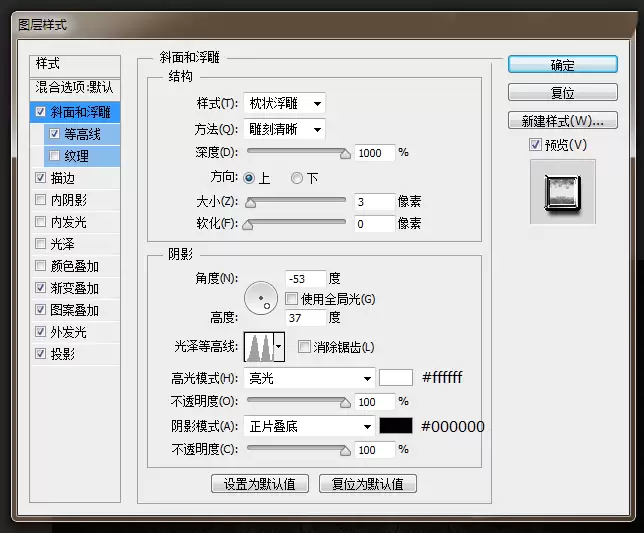644x533 pixels.
Task: Expand the 高光模式 highlight mode dropdown
Action: click(309, 378)
